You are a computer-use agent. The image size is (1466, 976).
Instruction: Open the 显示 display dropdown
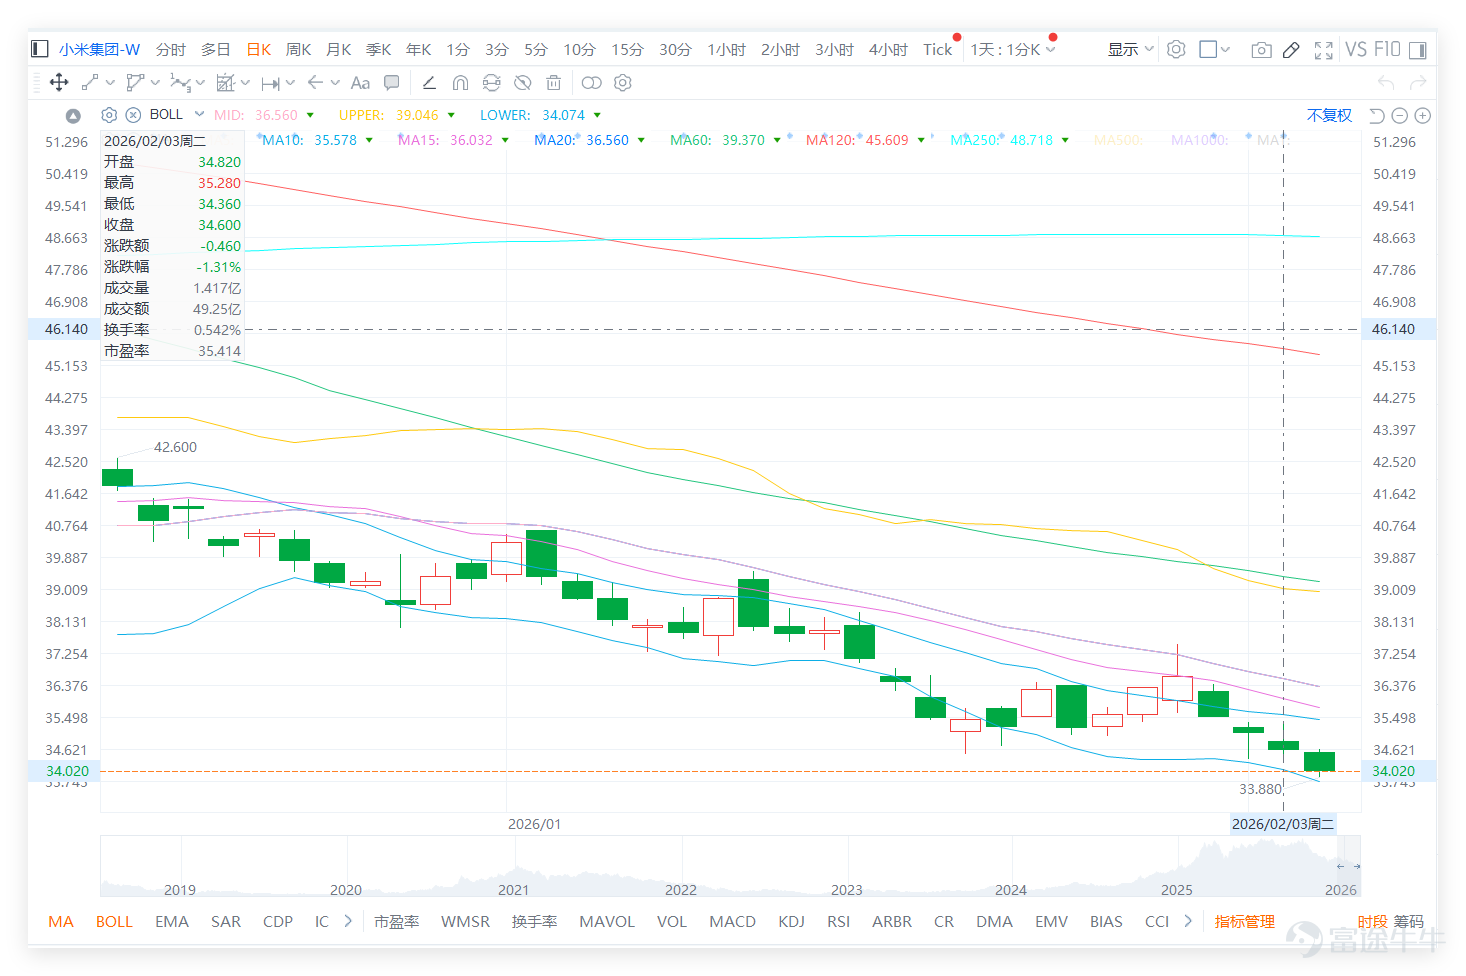[1131, 49]
